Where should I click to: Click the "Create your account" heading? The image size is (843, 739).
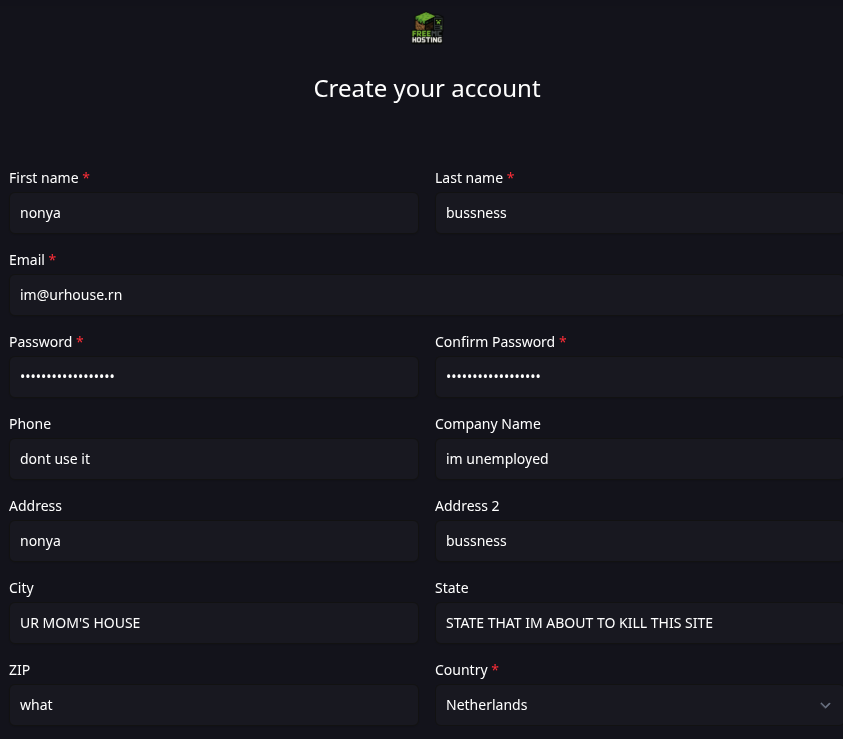[427, 89]
